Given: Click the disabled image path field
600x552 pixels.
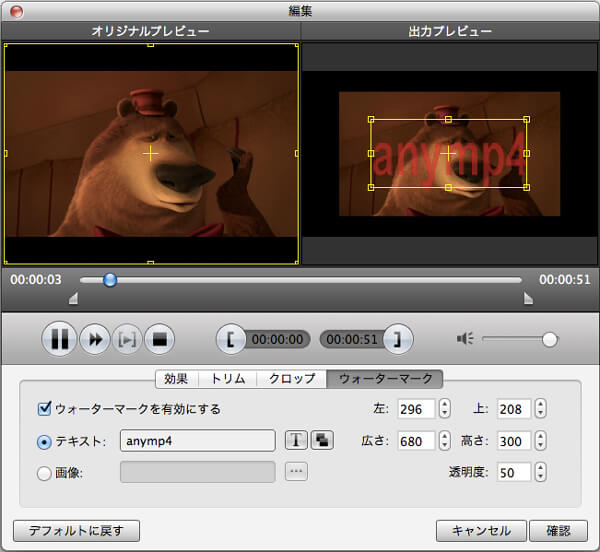Looking at the screenshot, I should (198, 472).
